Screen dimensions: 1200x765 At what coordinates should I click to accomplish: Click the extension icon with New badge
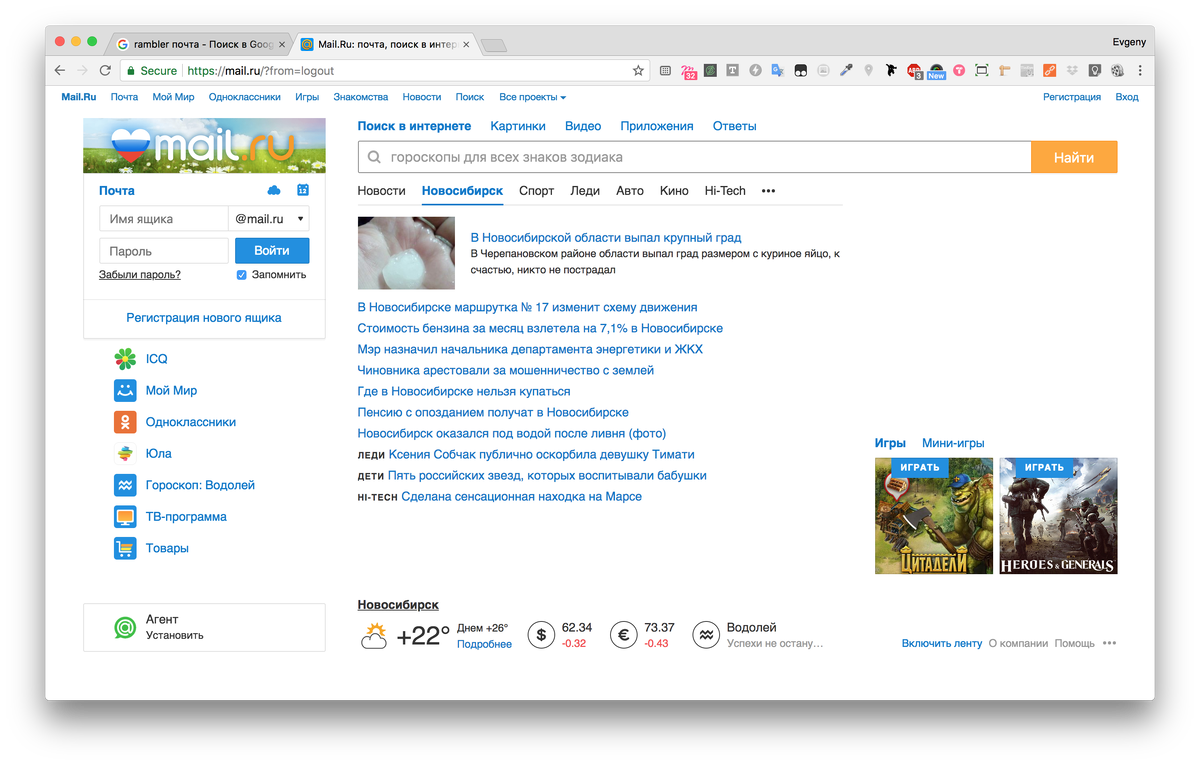click(x=936, y=71)
